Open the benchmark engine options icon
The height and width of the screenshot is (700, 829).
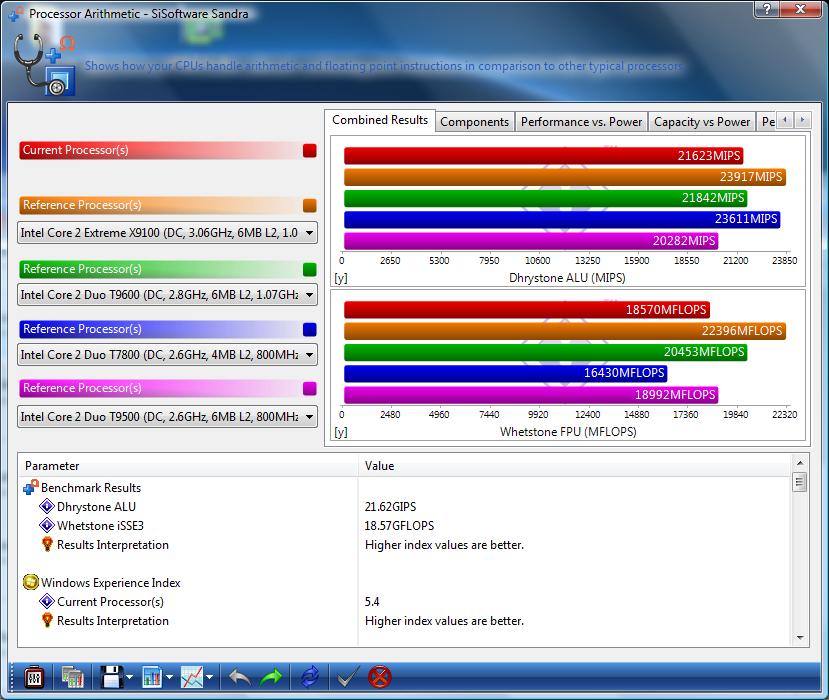[34, 677]
